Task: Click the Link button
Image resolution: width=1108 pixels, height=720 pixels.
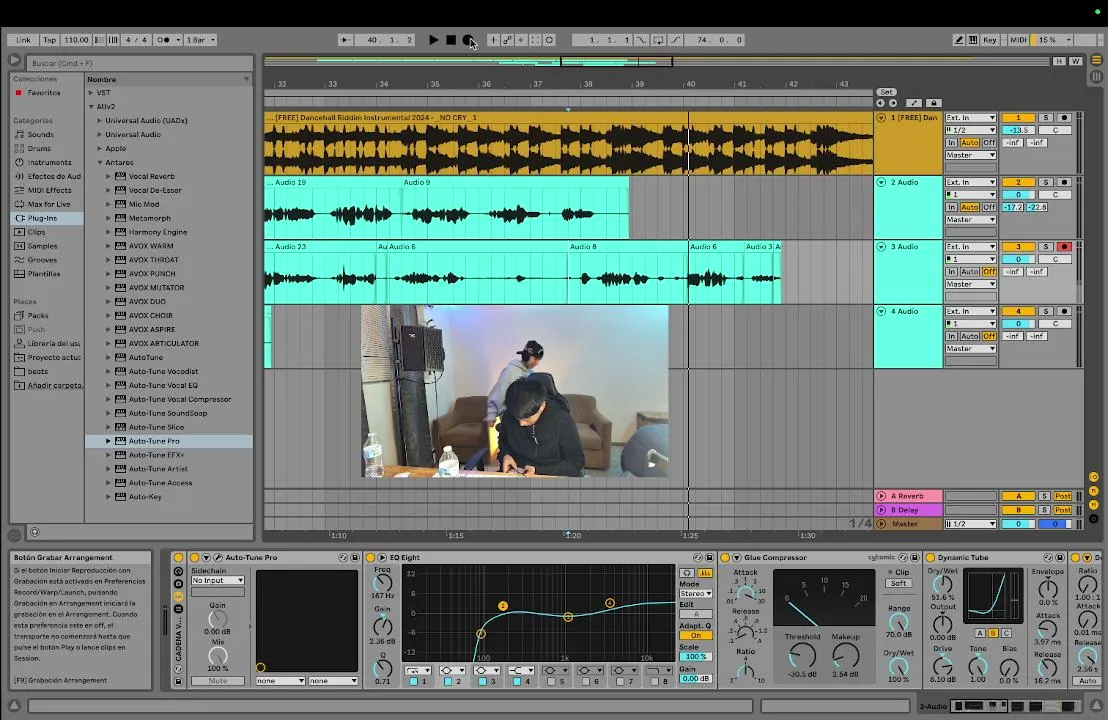Action: (x=23, y=40)
